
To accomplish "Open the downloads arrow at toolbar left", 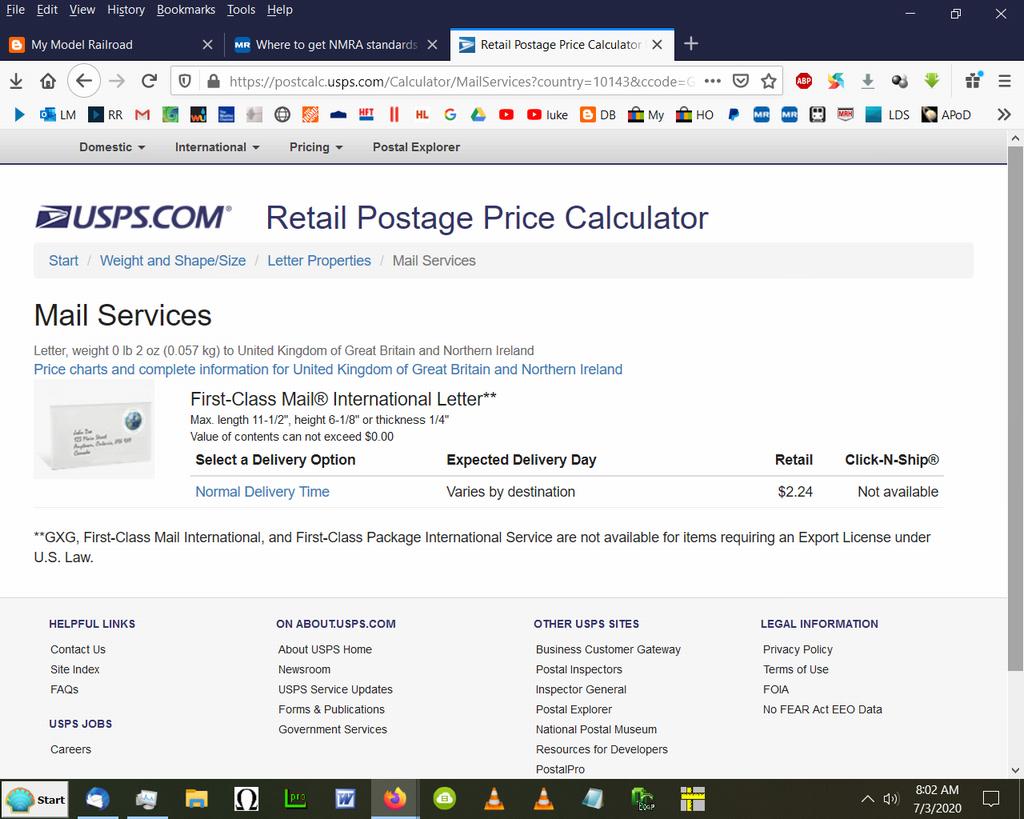I will point(16,81).
